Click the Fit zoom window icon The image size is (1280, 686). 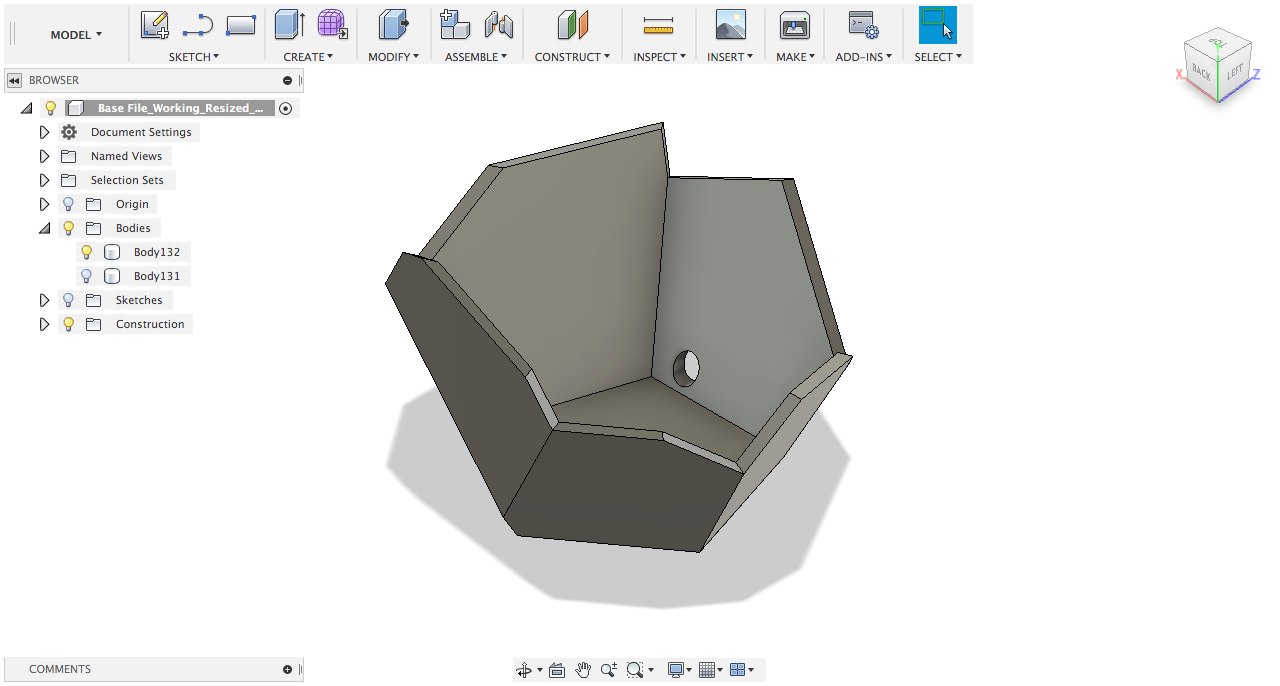pos(635,670)
